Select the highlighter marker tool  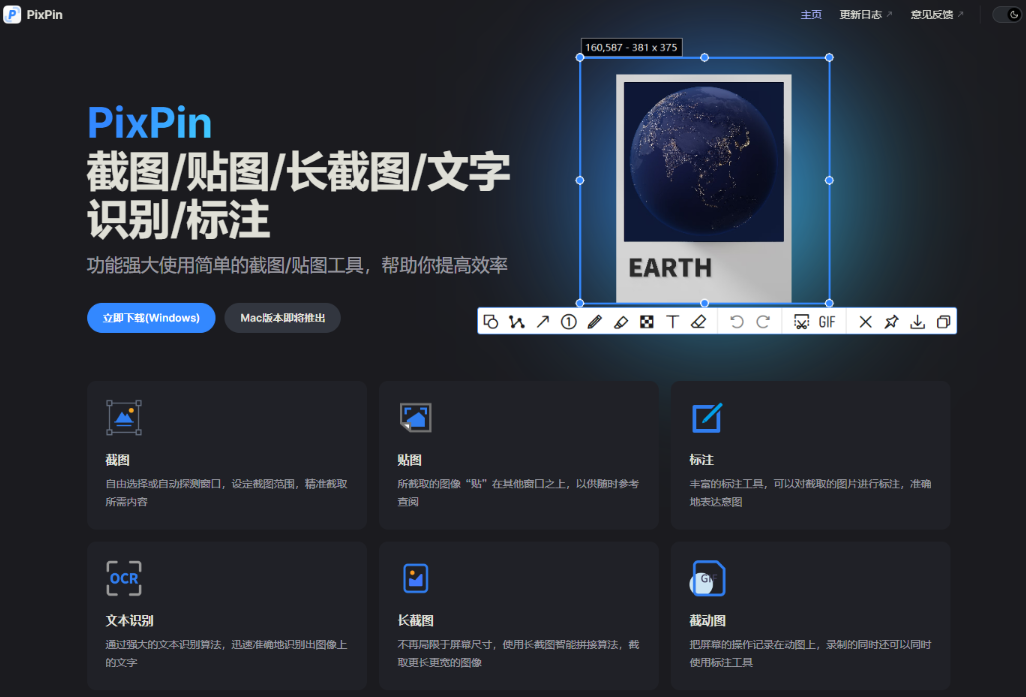point(621,322)
